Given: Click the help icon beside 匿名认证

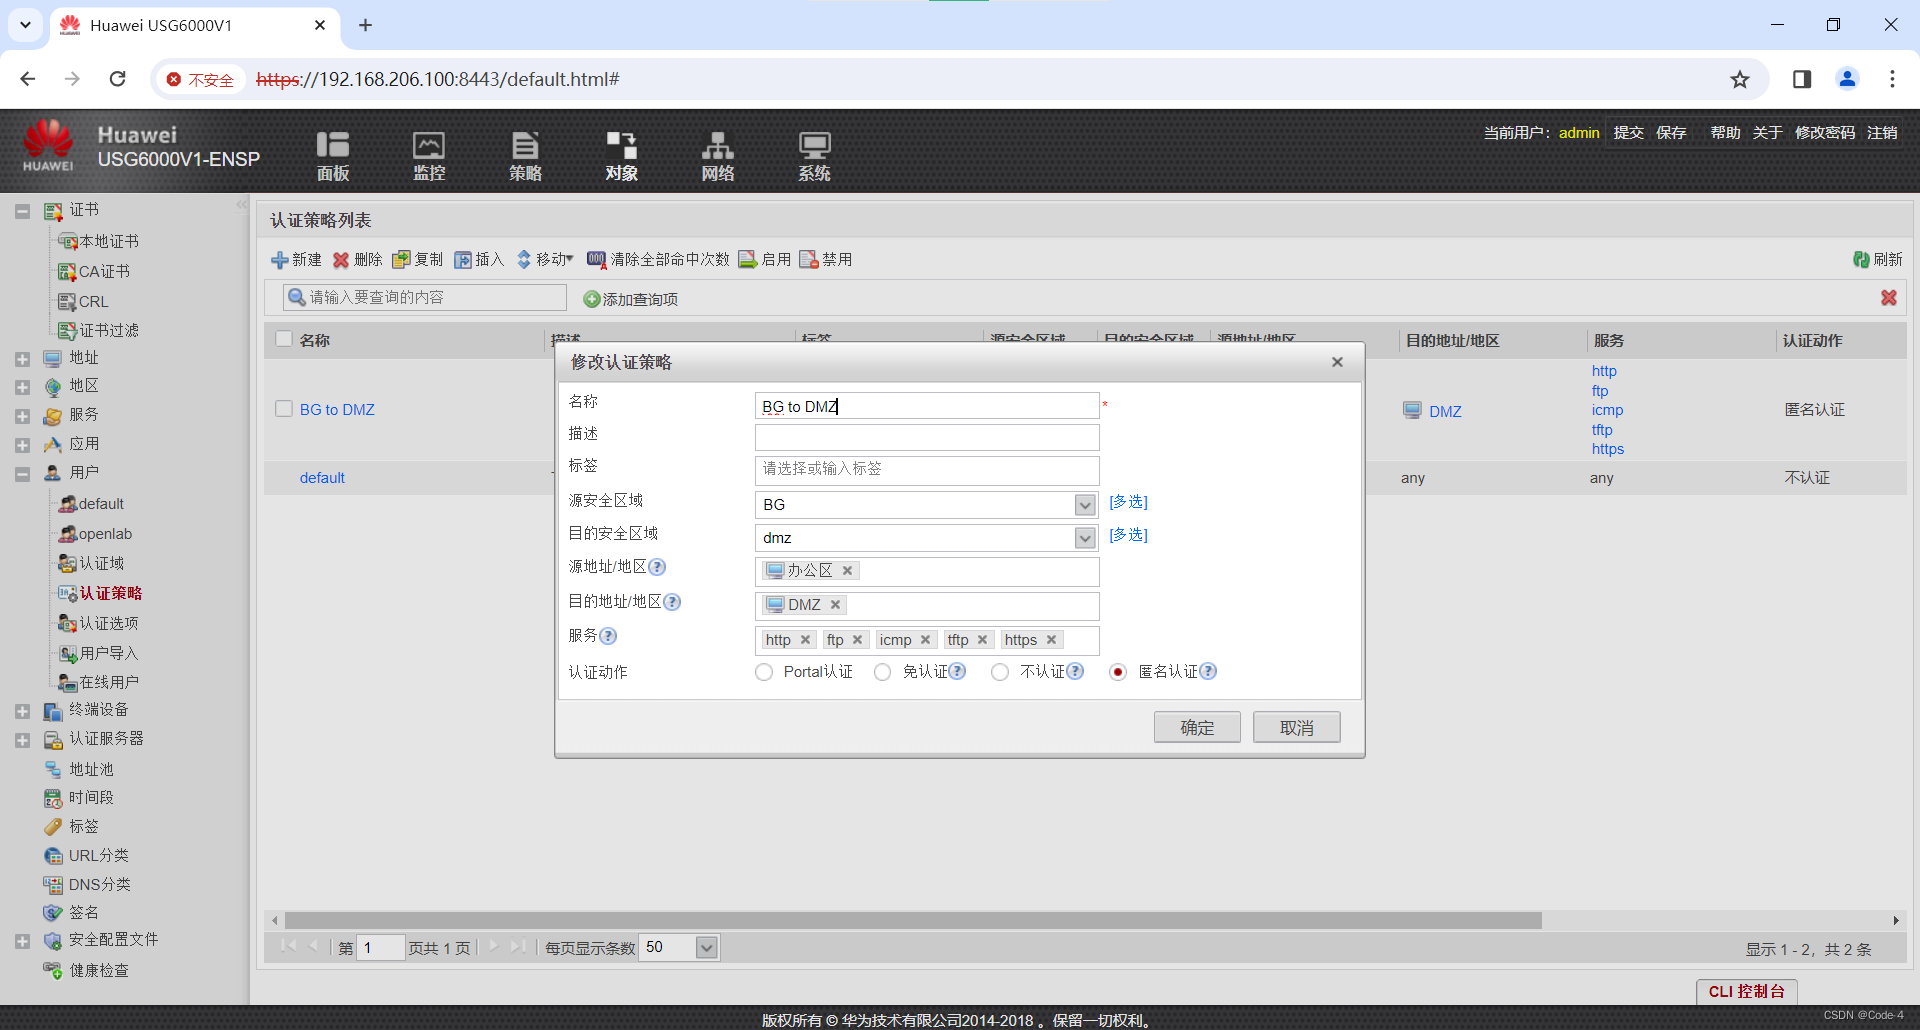Looking at the screenshot, I should point(1208,671).
